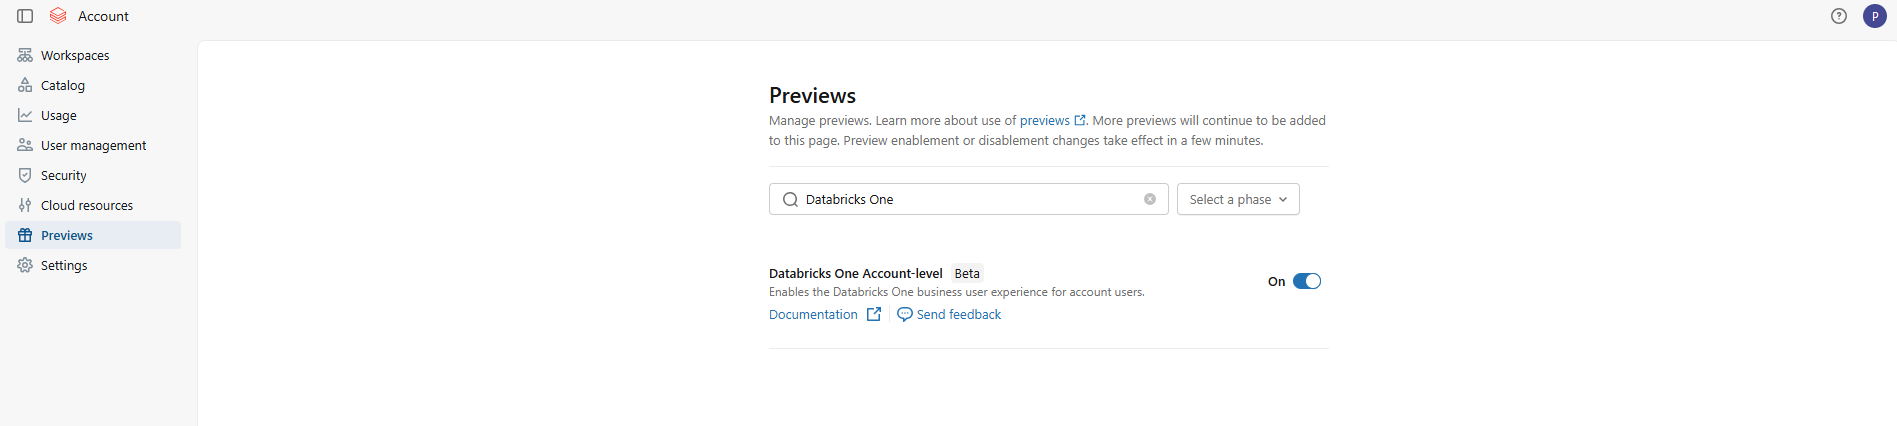
Task: Click the On label beside the toggle
Action: (x=1276, y=281)
